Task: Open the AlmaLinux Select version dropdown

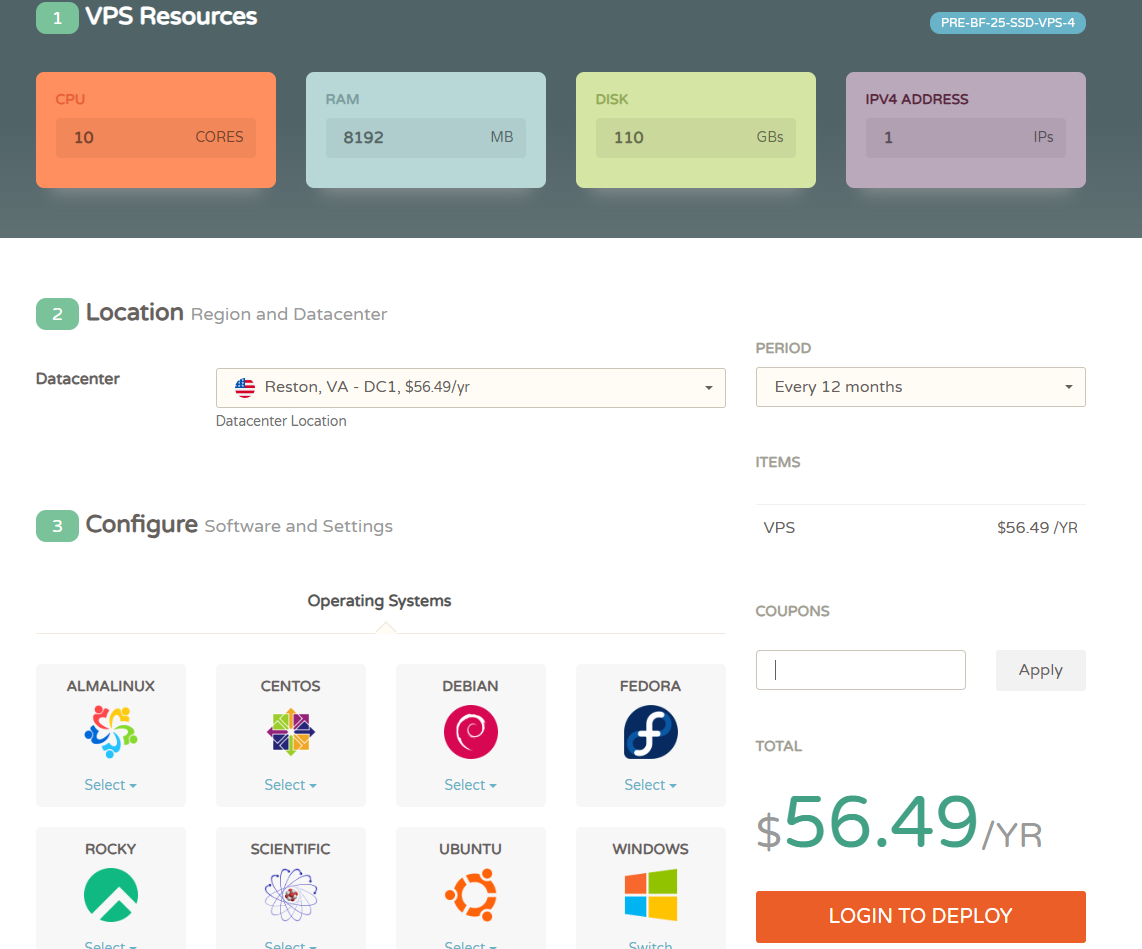Action: tap(111, 785)
